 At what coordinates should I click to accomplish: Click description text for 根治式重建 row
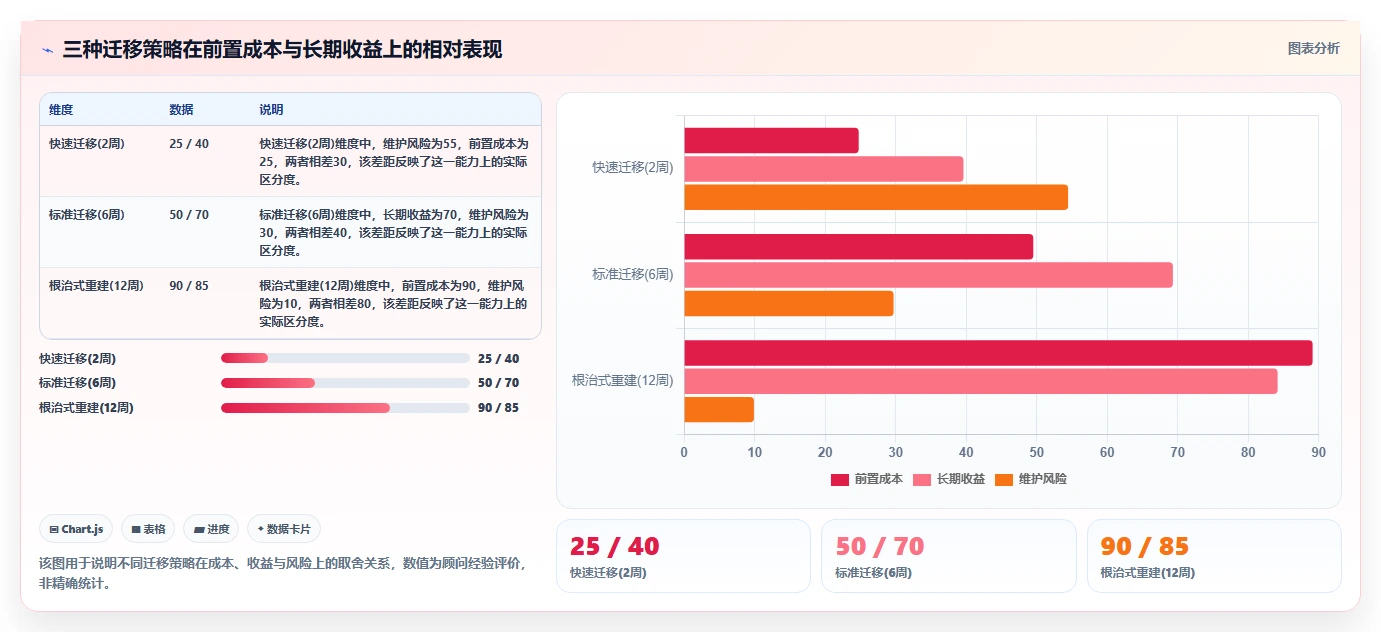(x=394, y=304)
